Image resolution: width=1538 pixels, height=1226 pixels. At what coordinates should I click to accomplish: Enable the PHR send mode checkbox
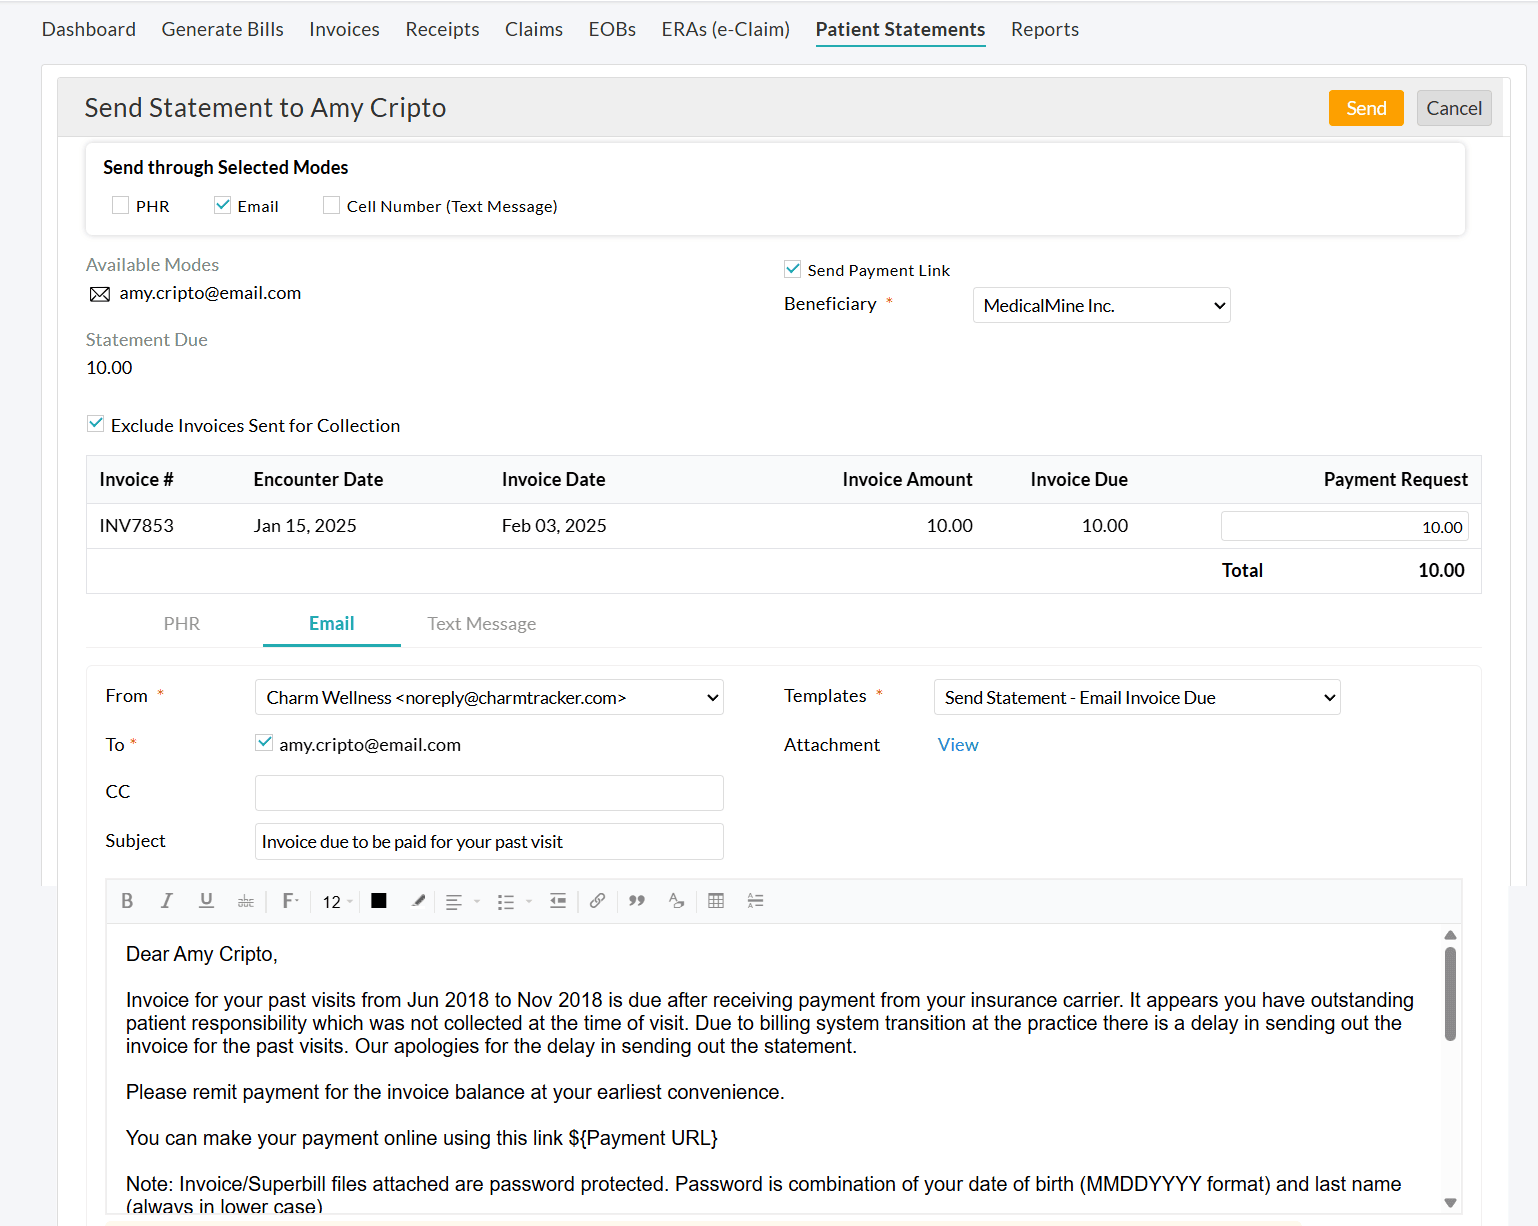coord(120,204)
